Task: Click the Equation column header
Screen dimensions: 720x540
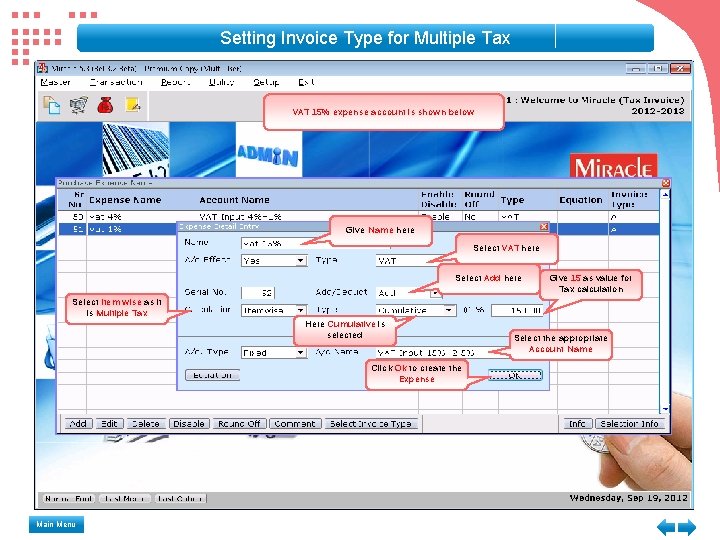Action: tap(581, 200)
